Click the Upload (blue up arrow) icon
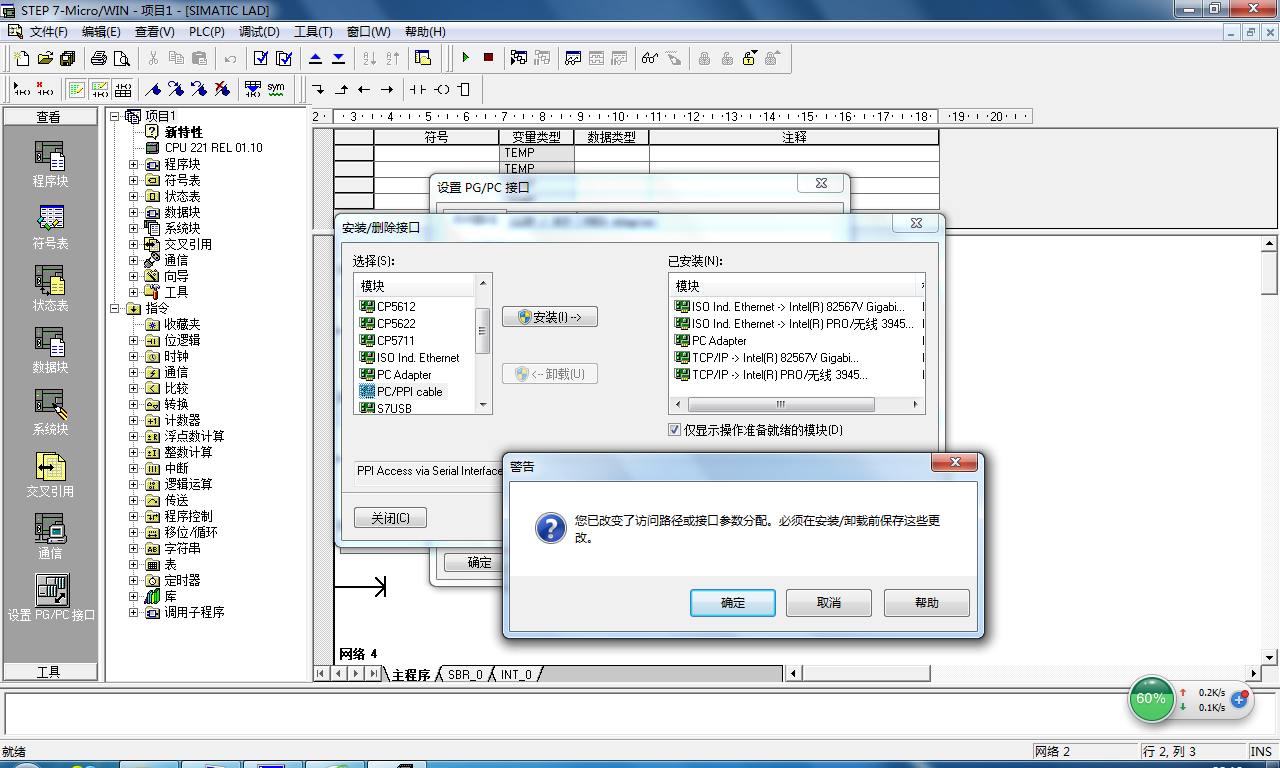The height and width of the screenshot is (768, 1280). tap(316, 58)
